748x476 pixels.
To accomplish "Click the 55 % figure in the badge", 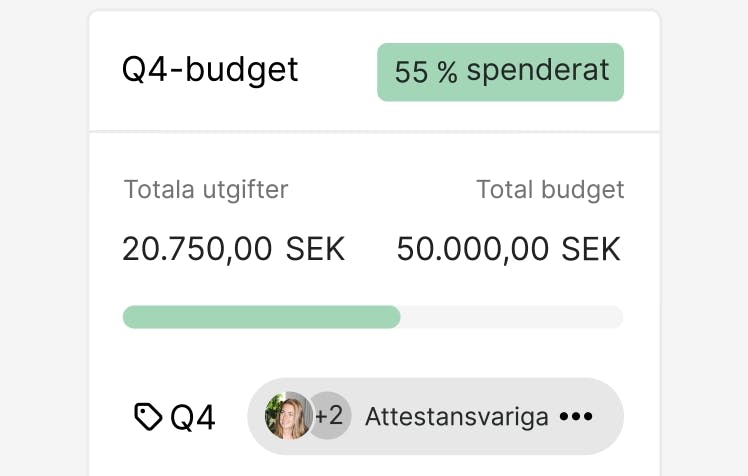I will (425, 72).
